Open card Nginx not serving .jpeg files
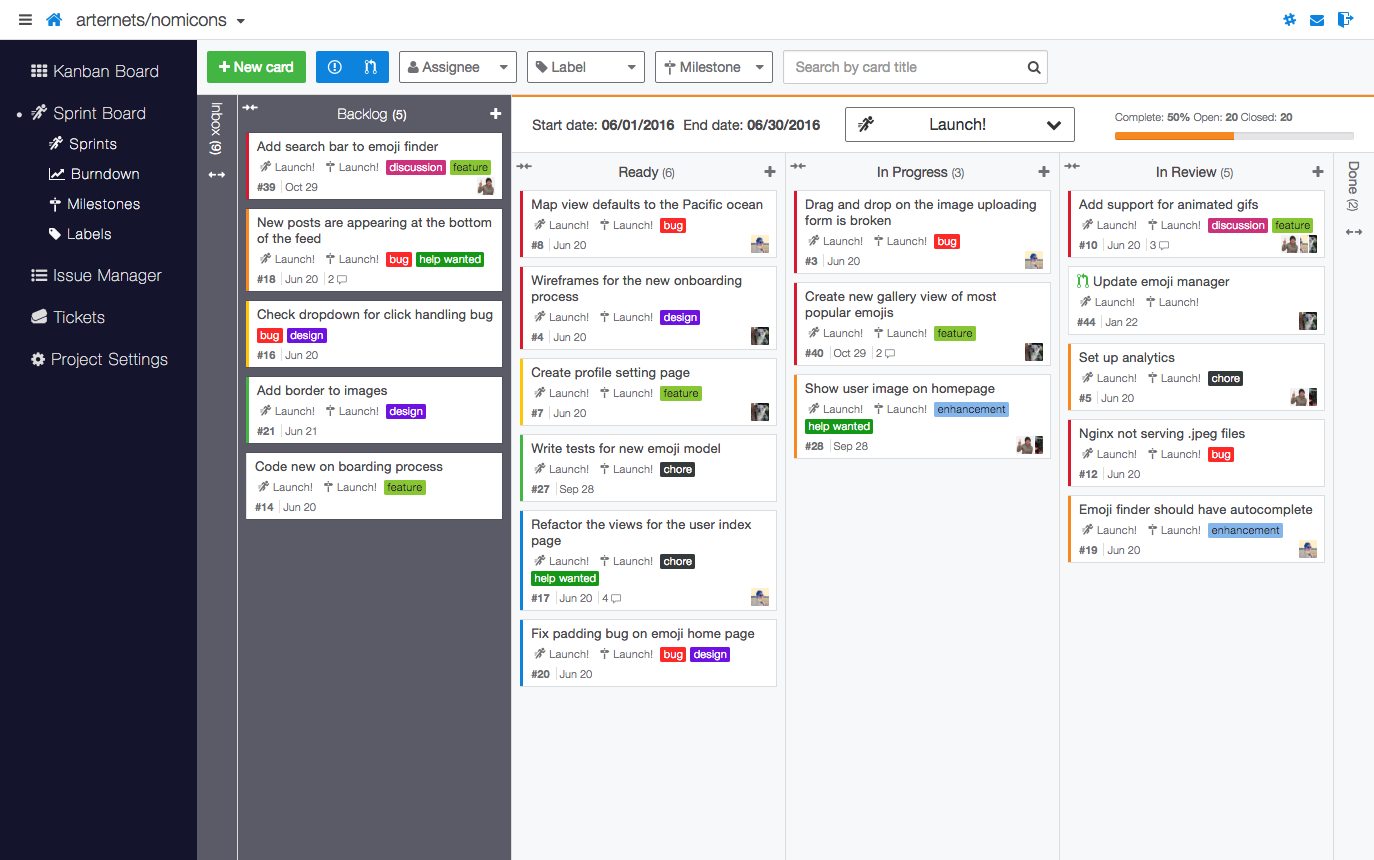The height and width of the screenshot is (860, 1374). [x=1196, y=453]
